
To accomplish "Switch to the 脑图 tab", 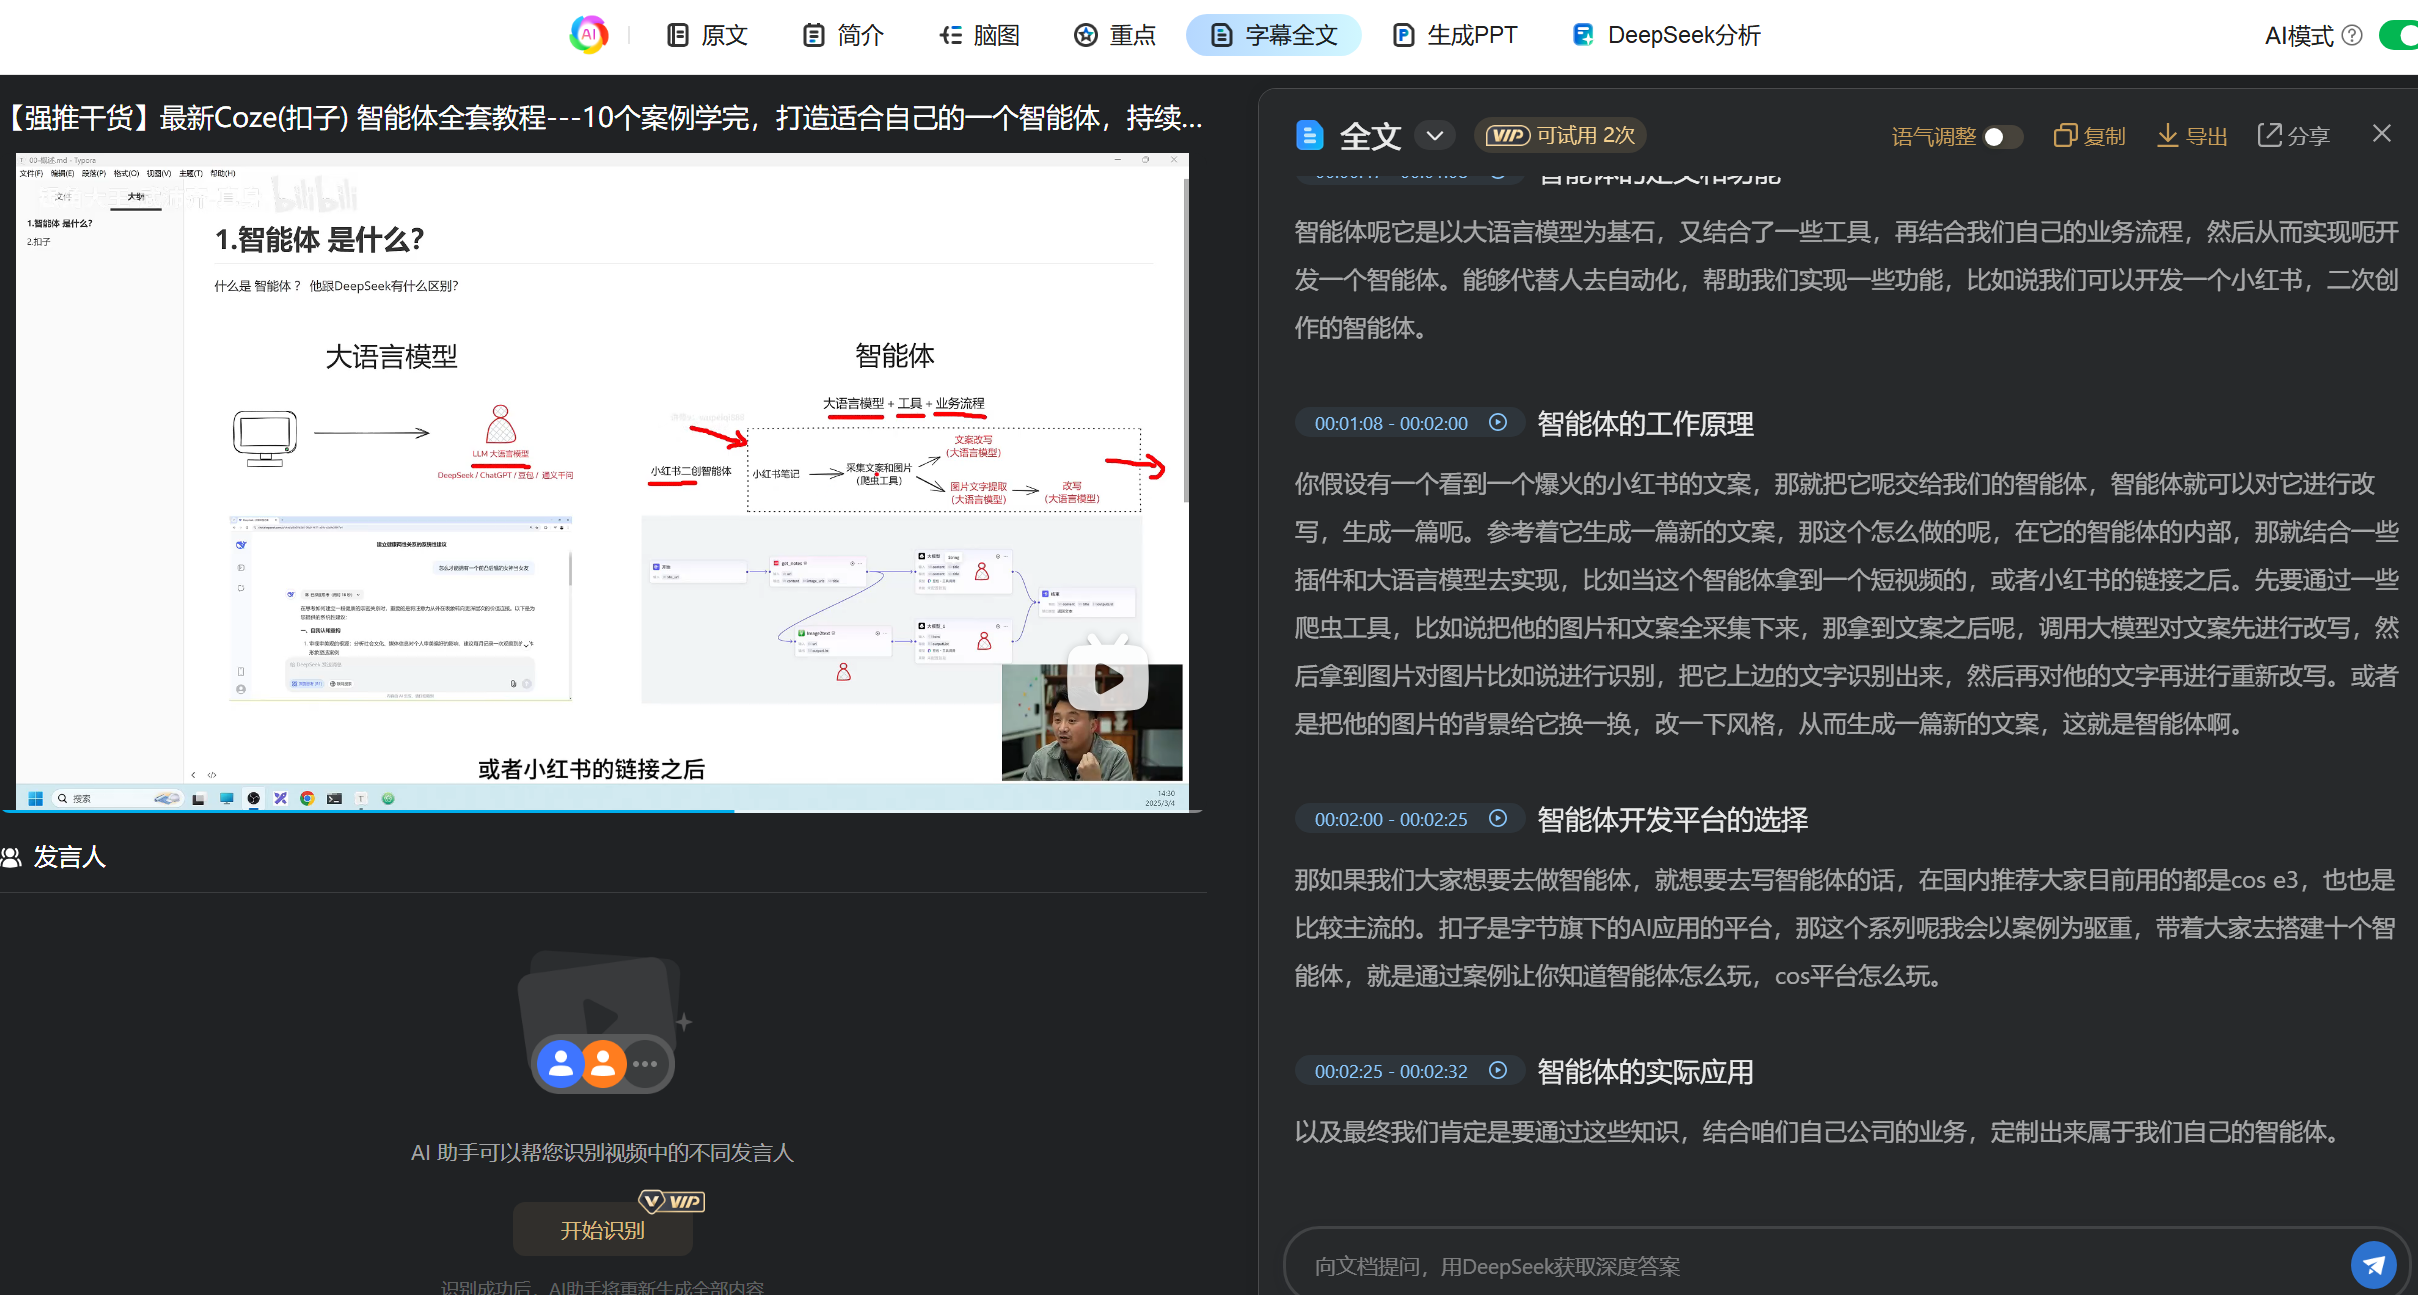I will (x=979, y=36).
